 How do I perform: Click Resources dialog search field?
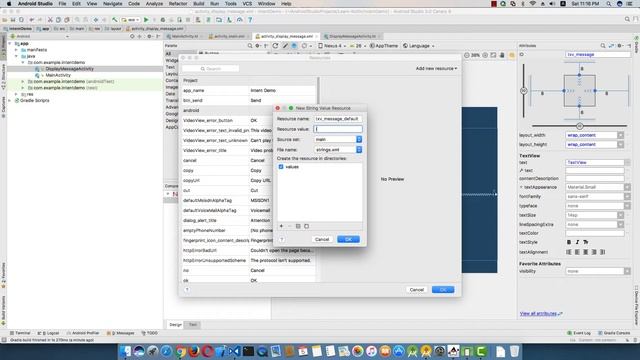[210, 69]
